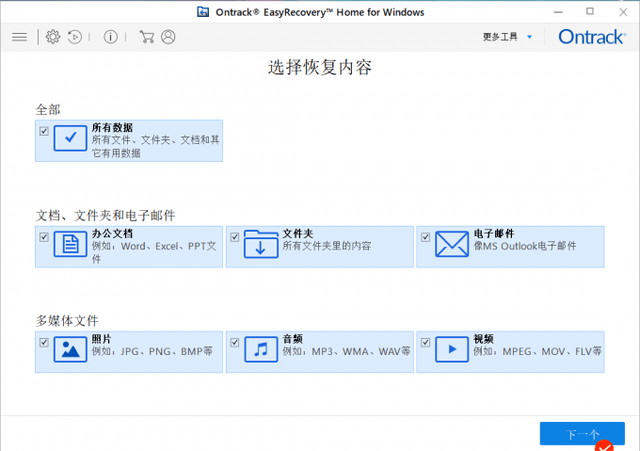Click the shopping cart icon
Viewport: 640px width, 451px height.
[x=147, y=37]
